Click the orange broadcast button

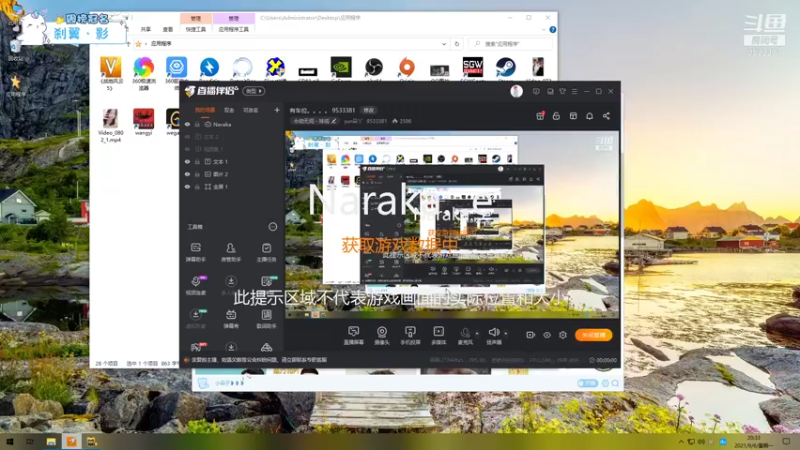tap(593, 335)
